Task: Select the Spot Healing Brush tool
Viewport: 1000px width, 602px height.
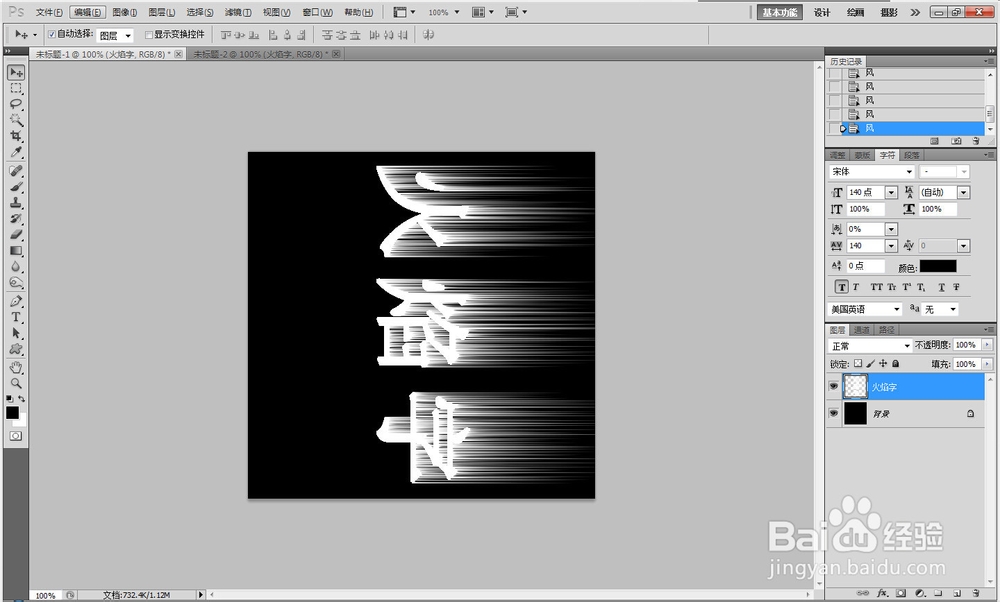Action: [16, 171]
